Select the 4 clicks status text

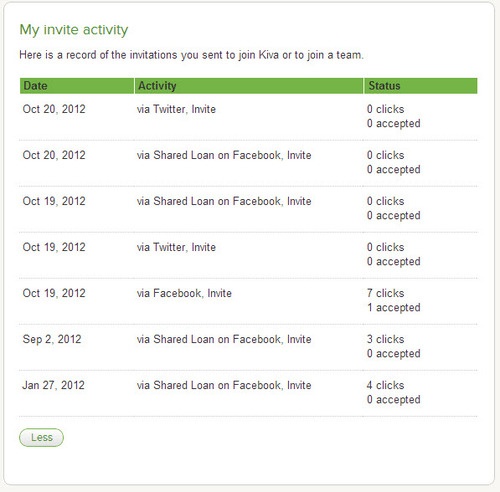point(385,385)
